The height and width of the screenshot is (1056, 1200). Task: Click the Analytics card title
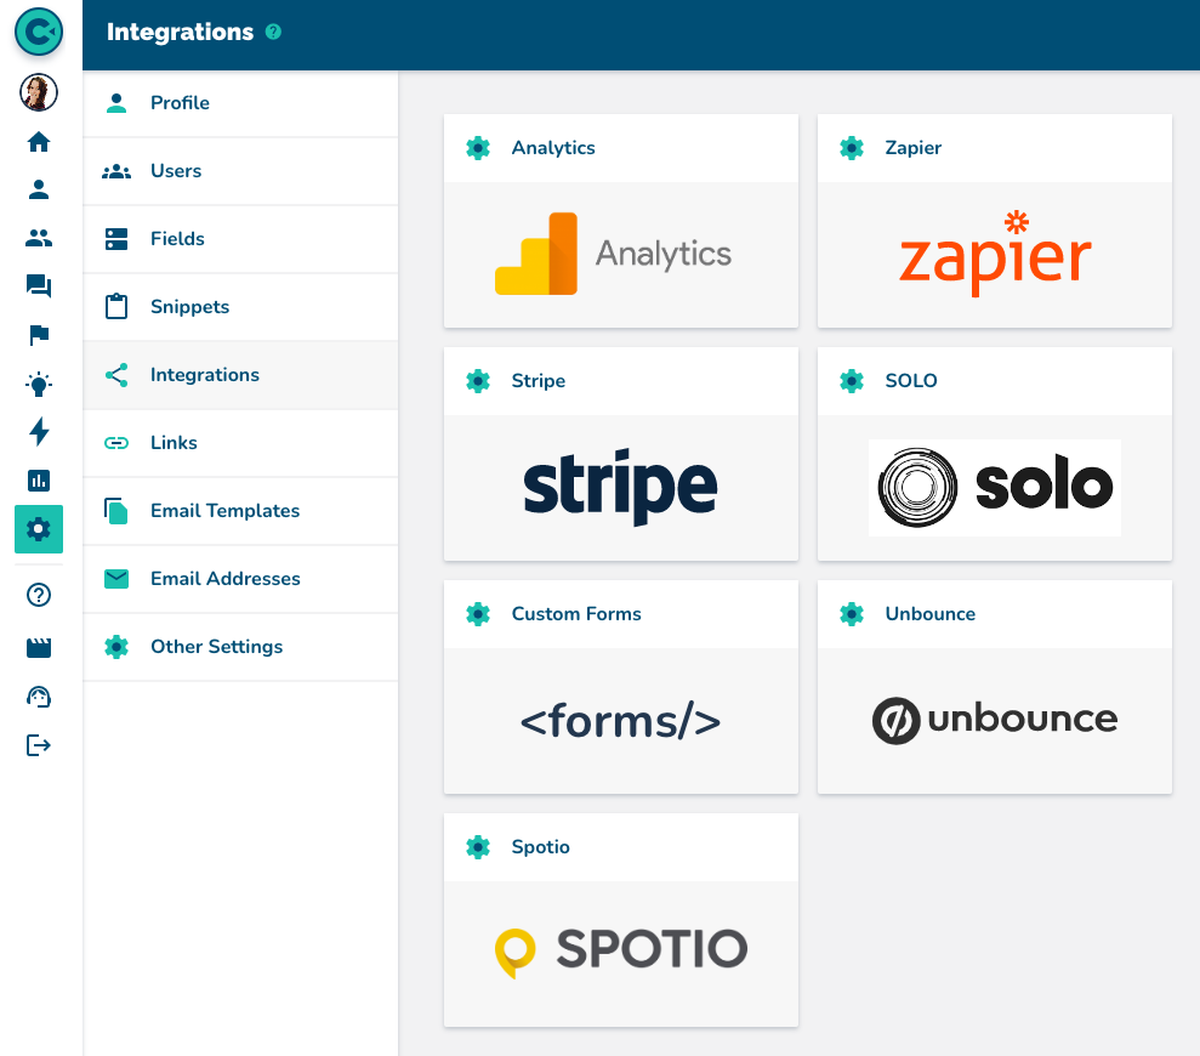pyautogui.click(x=553, y=148)
